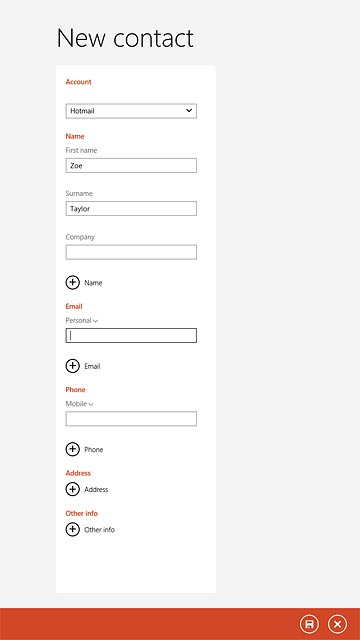360x640 pixels.
Task: Click the 'Name' add label text
Action: 93,283
